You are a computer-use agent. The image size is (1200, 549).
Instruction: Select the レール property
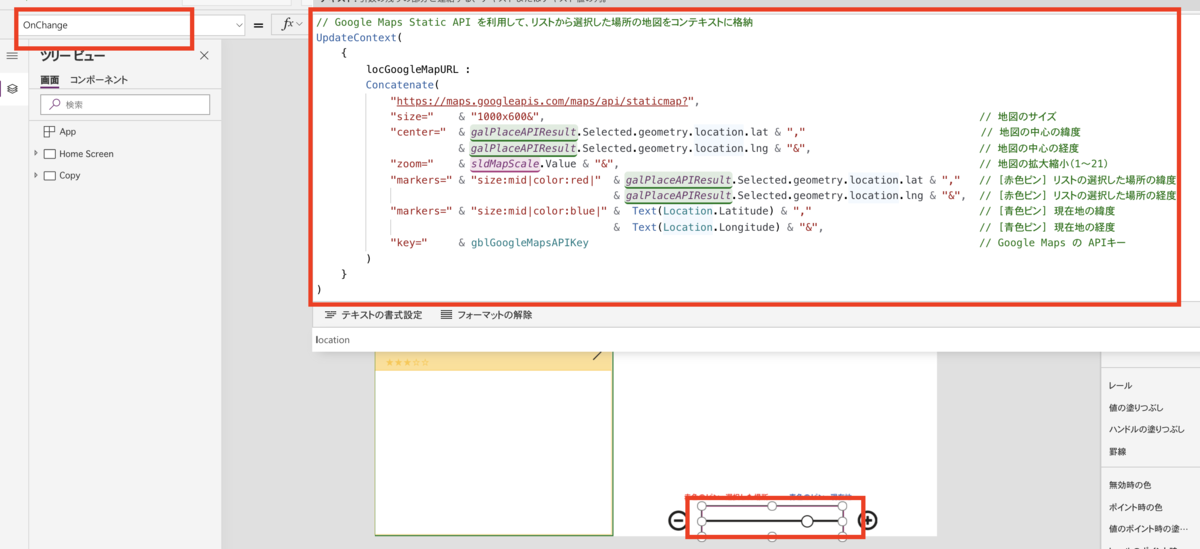tap(1119, 385)
